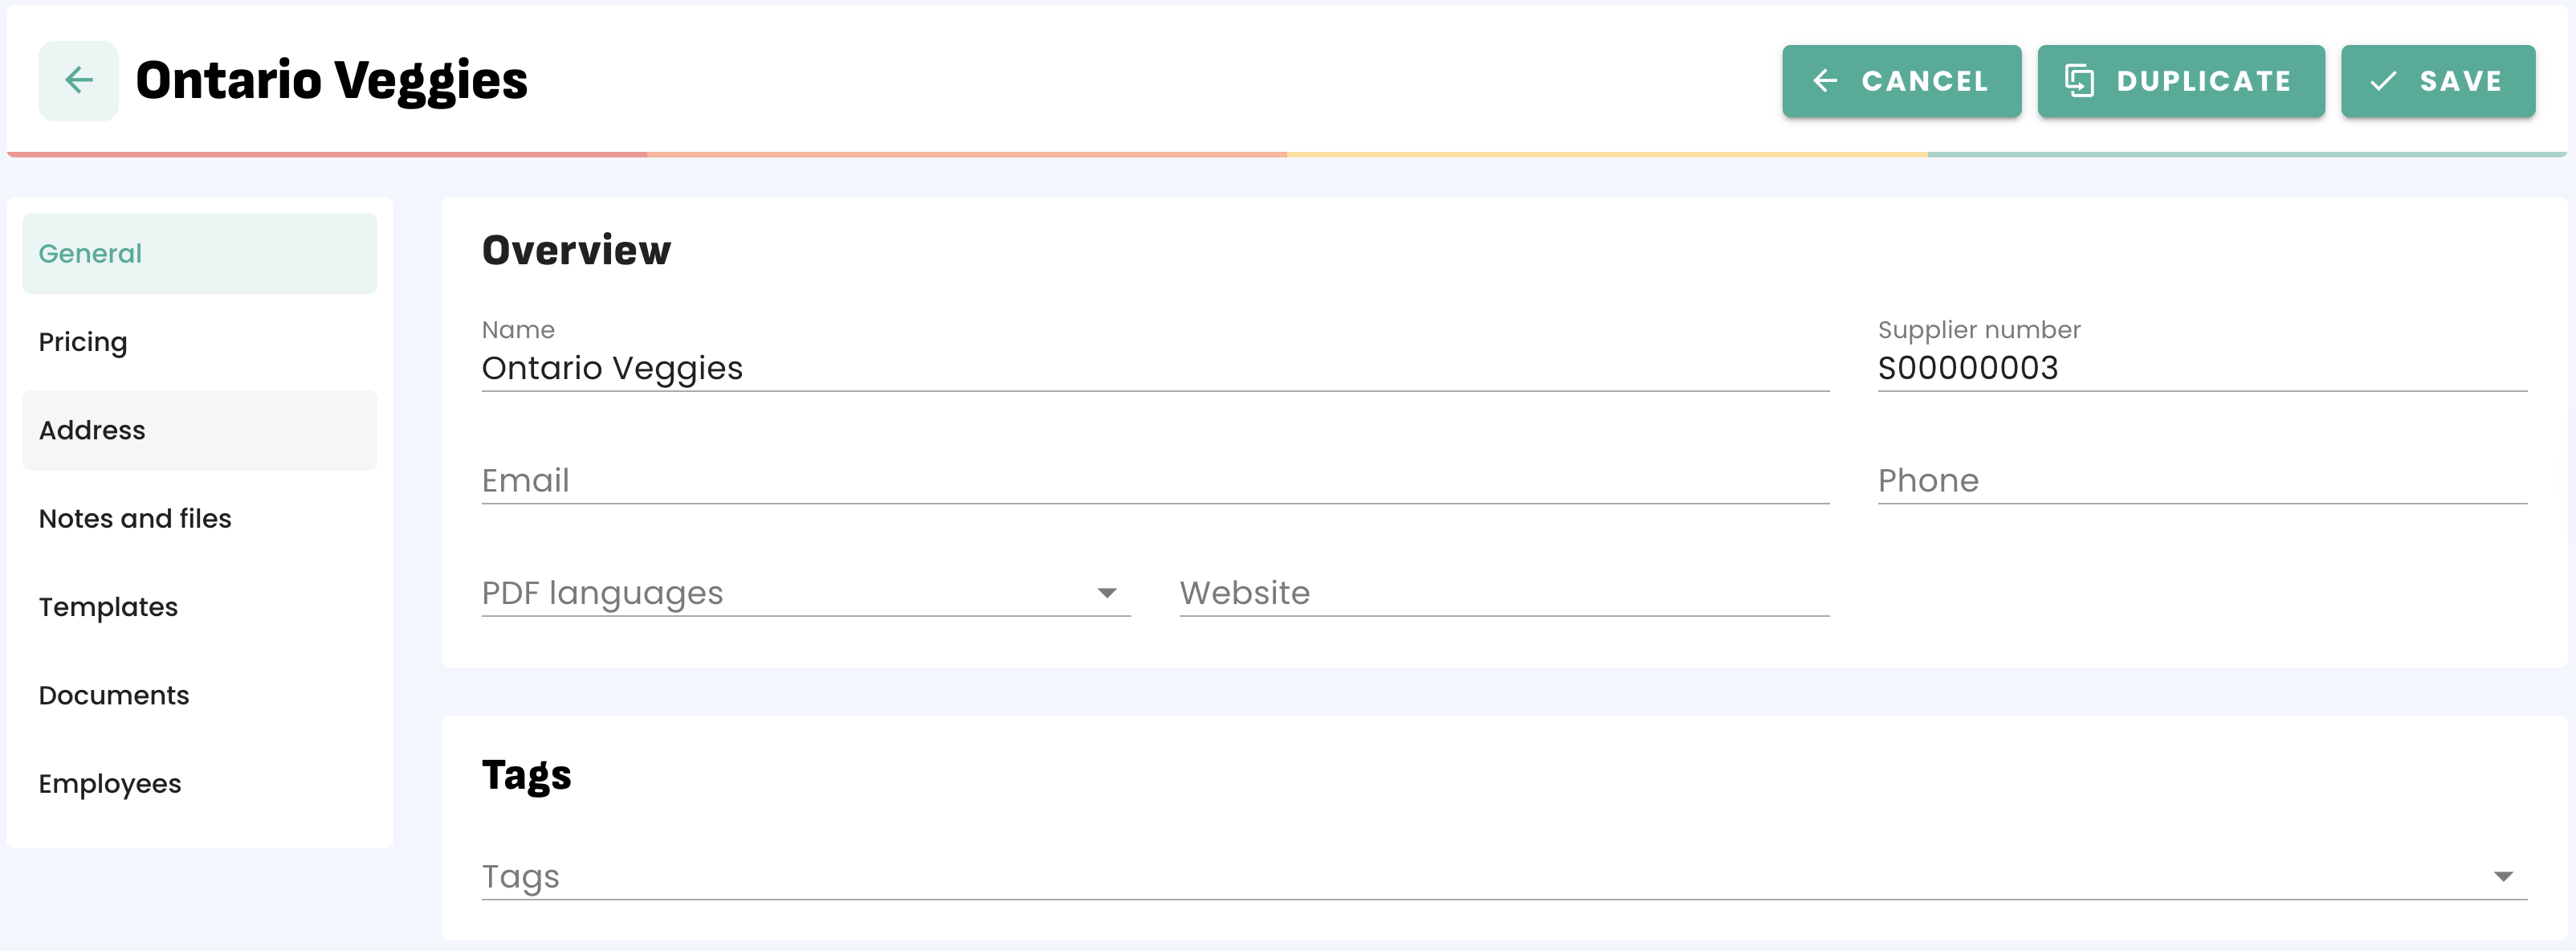The image size is (2576, 951).
Task: Go to the Address section
Action: 199,430
